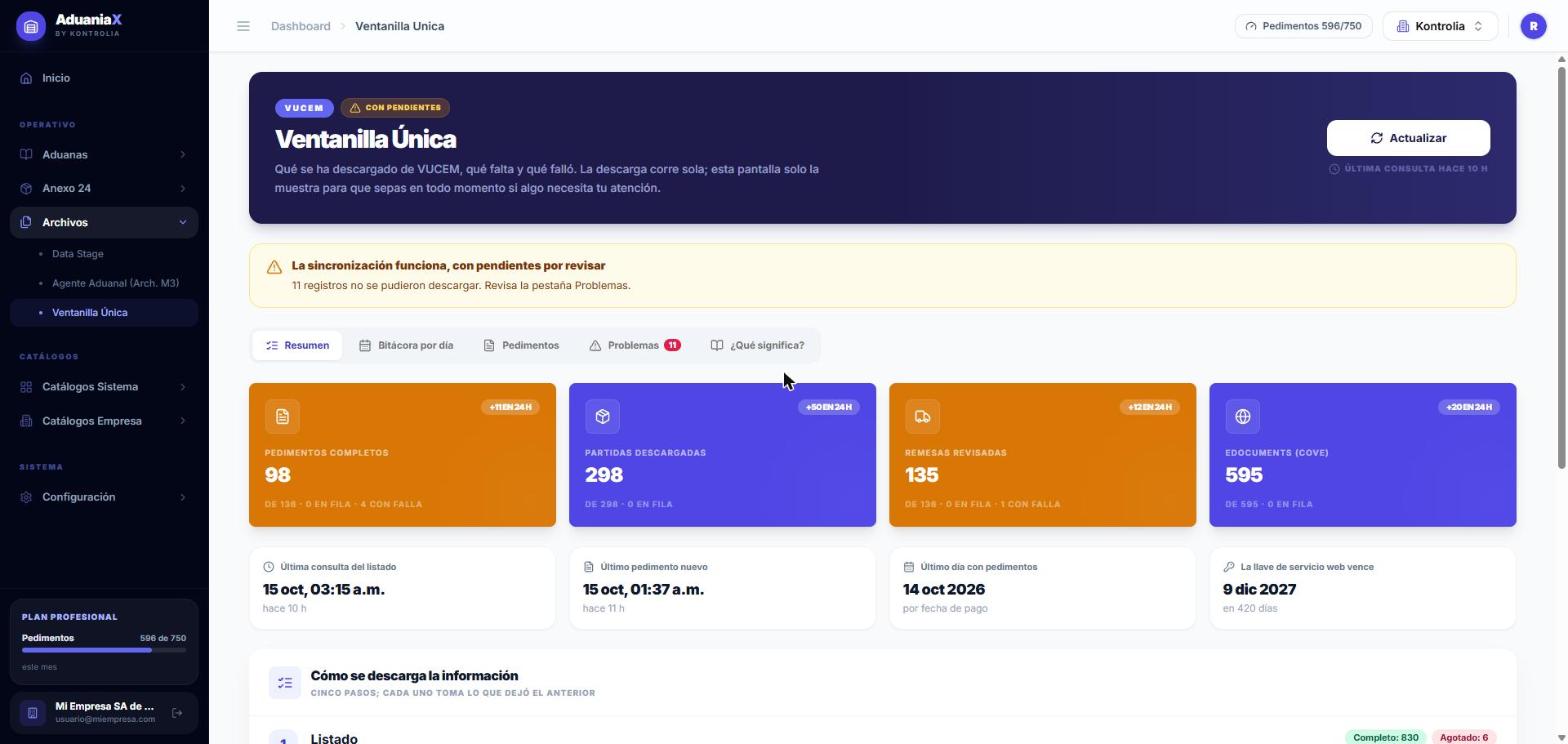
Task: Expand the Anexo 24 chevron
Action: tap(183, 188)
